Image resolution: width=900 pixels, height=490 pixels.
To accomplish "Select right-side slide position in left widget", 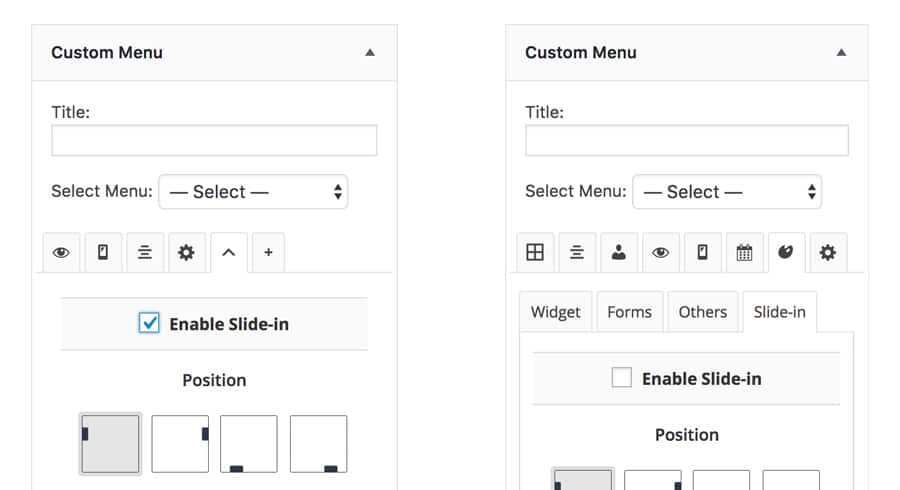I will (x=180, y=444).
